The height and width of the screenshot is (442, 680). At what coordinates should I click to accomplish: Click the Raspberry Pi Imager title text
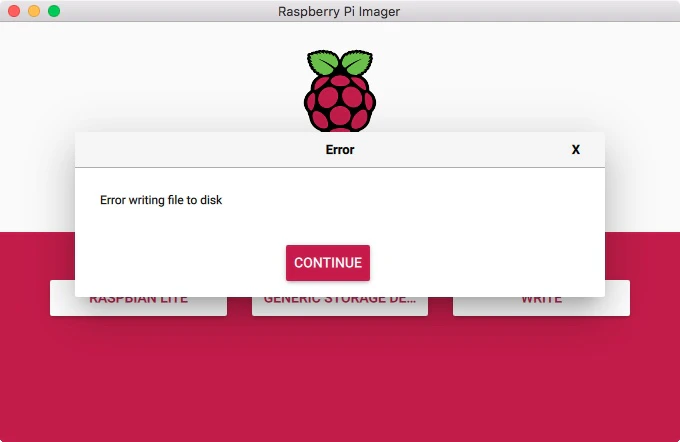coord(339,11)
